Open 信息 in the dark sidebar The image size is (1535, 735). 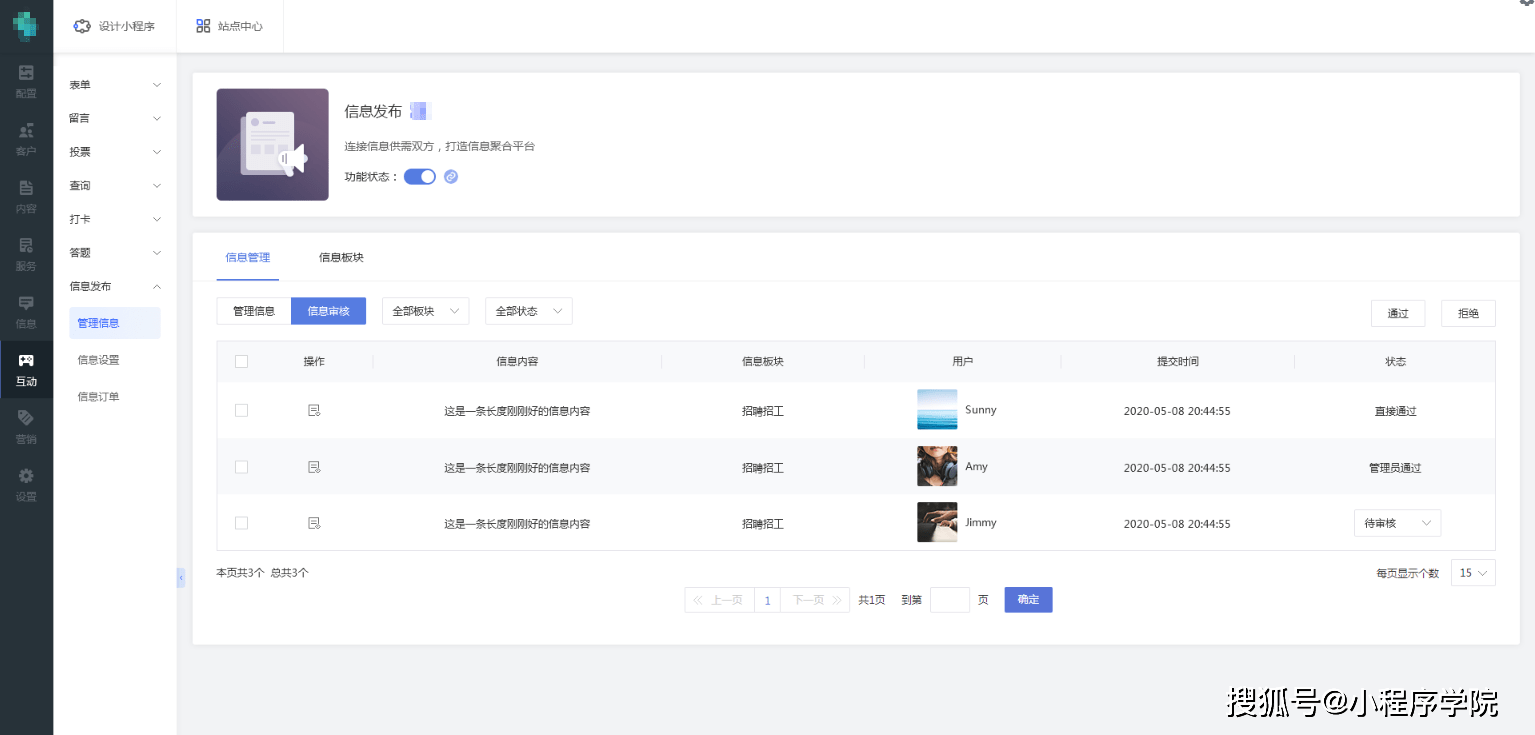pyautogui.click(x=26, y=312)
